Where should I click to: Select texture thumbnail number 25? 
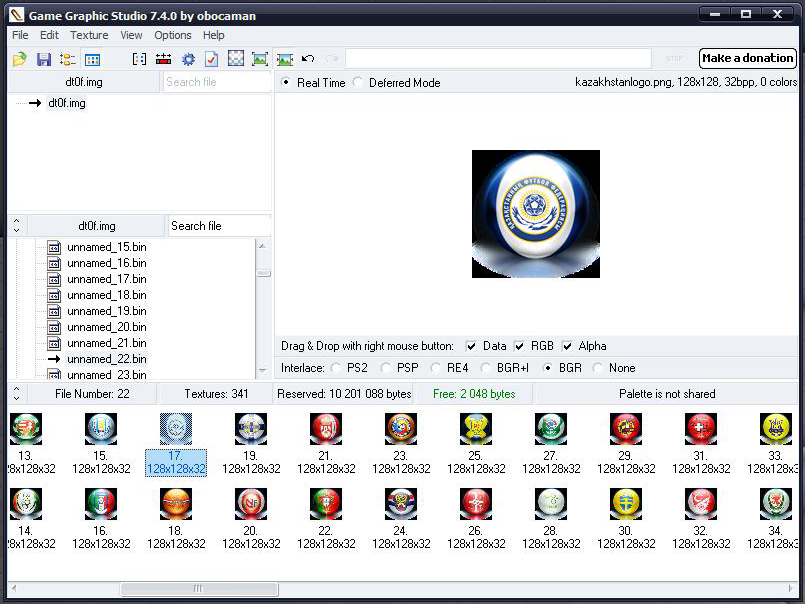476,428
